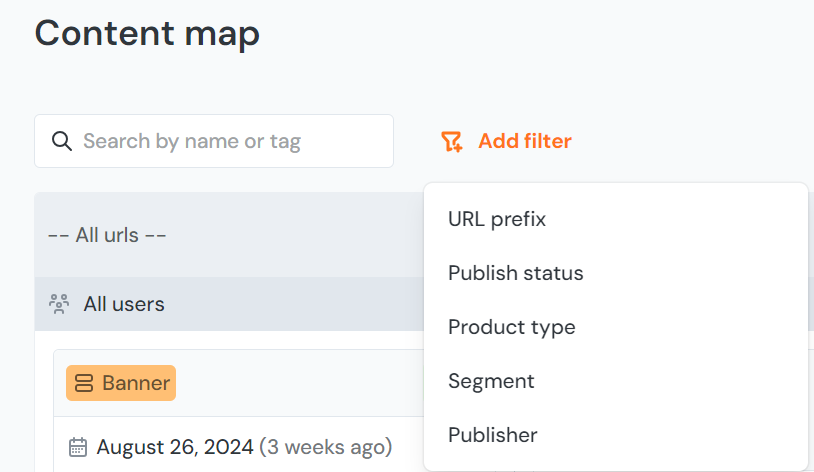The height and width of the screenshot is (472, 814).
Task: Select Publish status from filter menu
Action: [515, 273]
